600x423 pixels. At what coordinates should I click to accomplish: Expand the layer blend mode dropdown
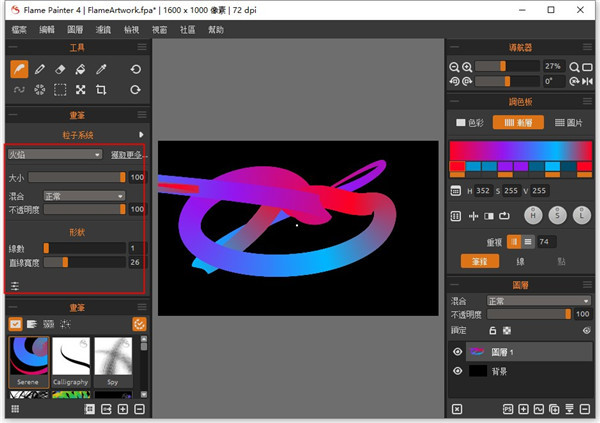[x=538, y=300]
